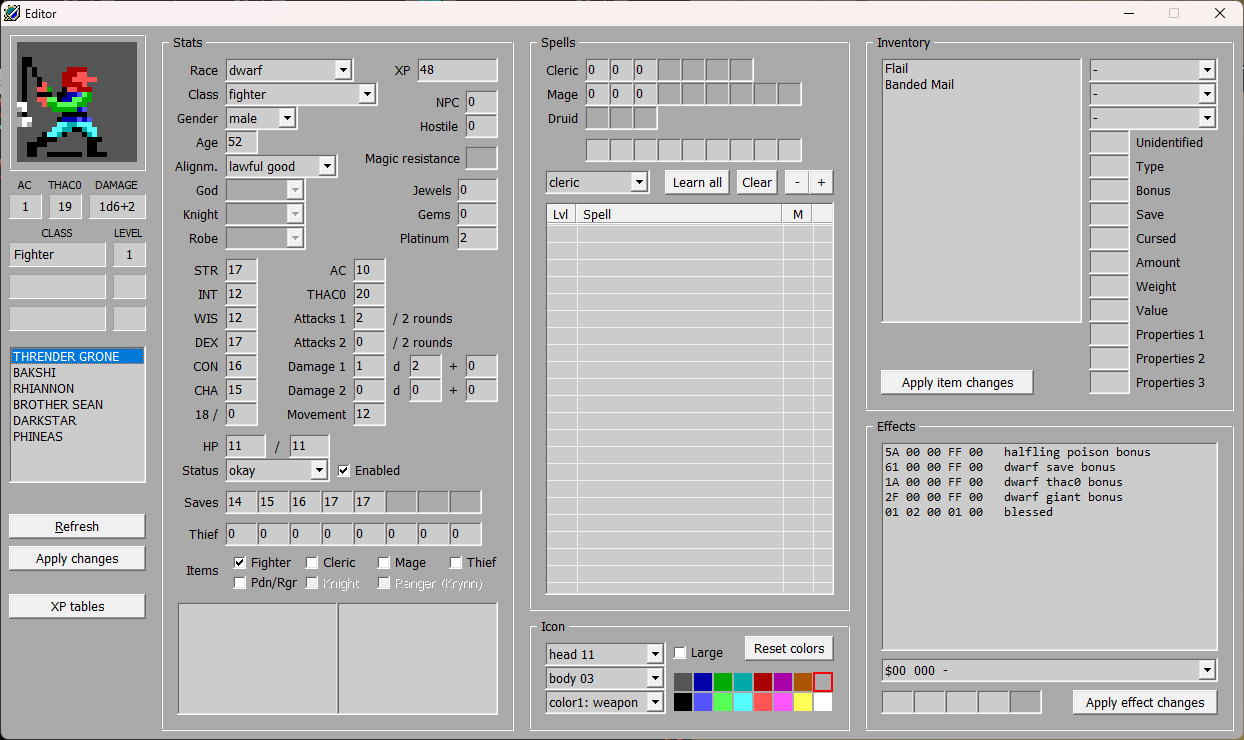Click the character portrait sprite thumbnail

click(x=77, y=102)
